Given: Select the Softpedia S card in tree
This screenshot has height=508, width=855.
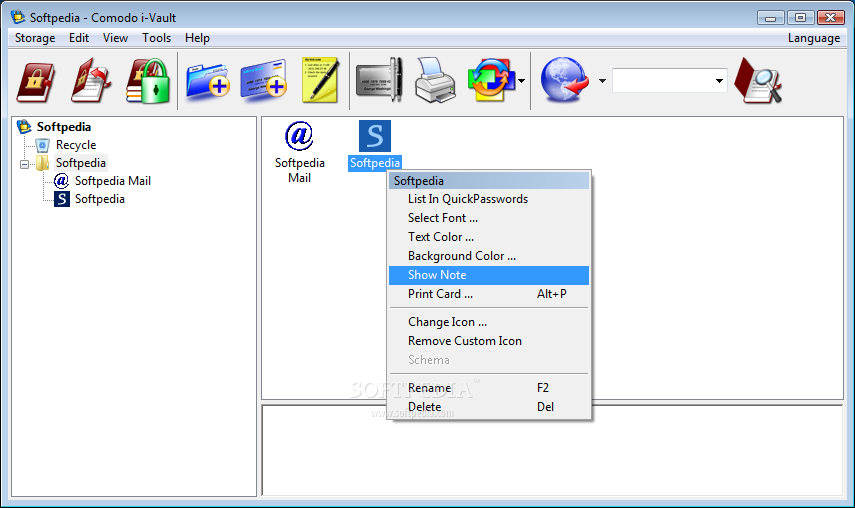Looking at the screenshot, I should pyautogui.click(x=100, y=199).
